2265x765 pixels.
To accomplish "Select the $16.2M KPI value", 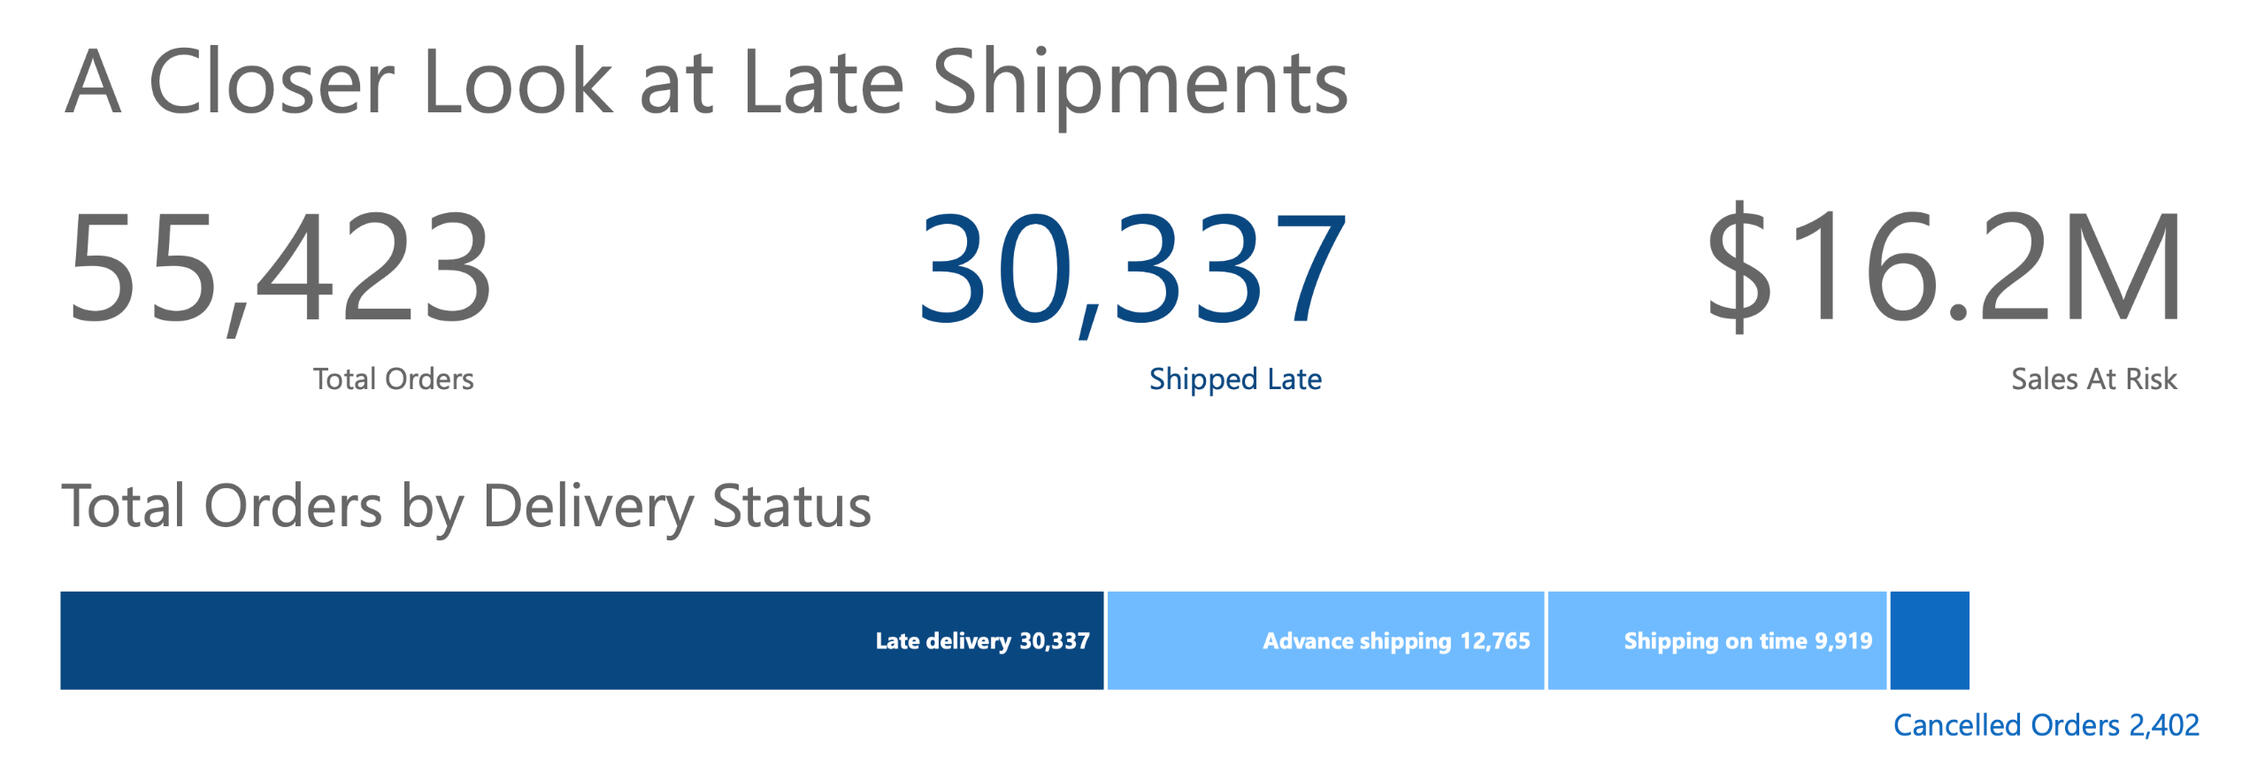I will (1943, 268).
